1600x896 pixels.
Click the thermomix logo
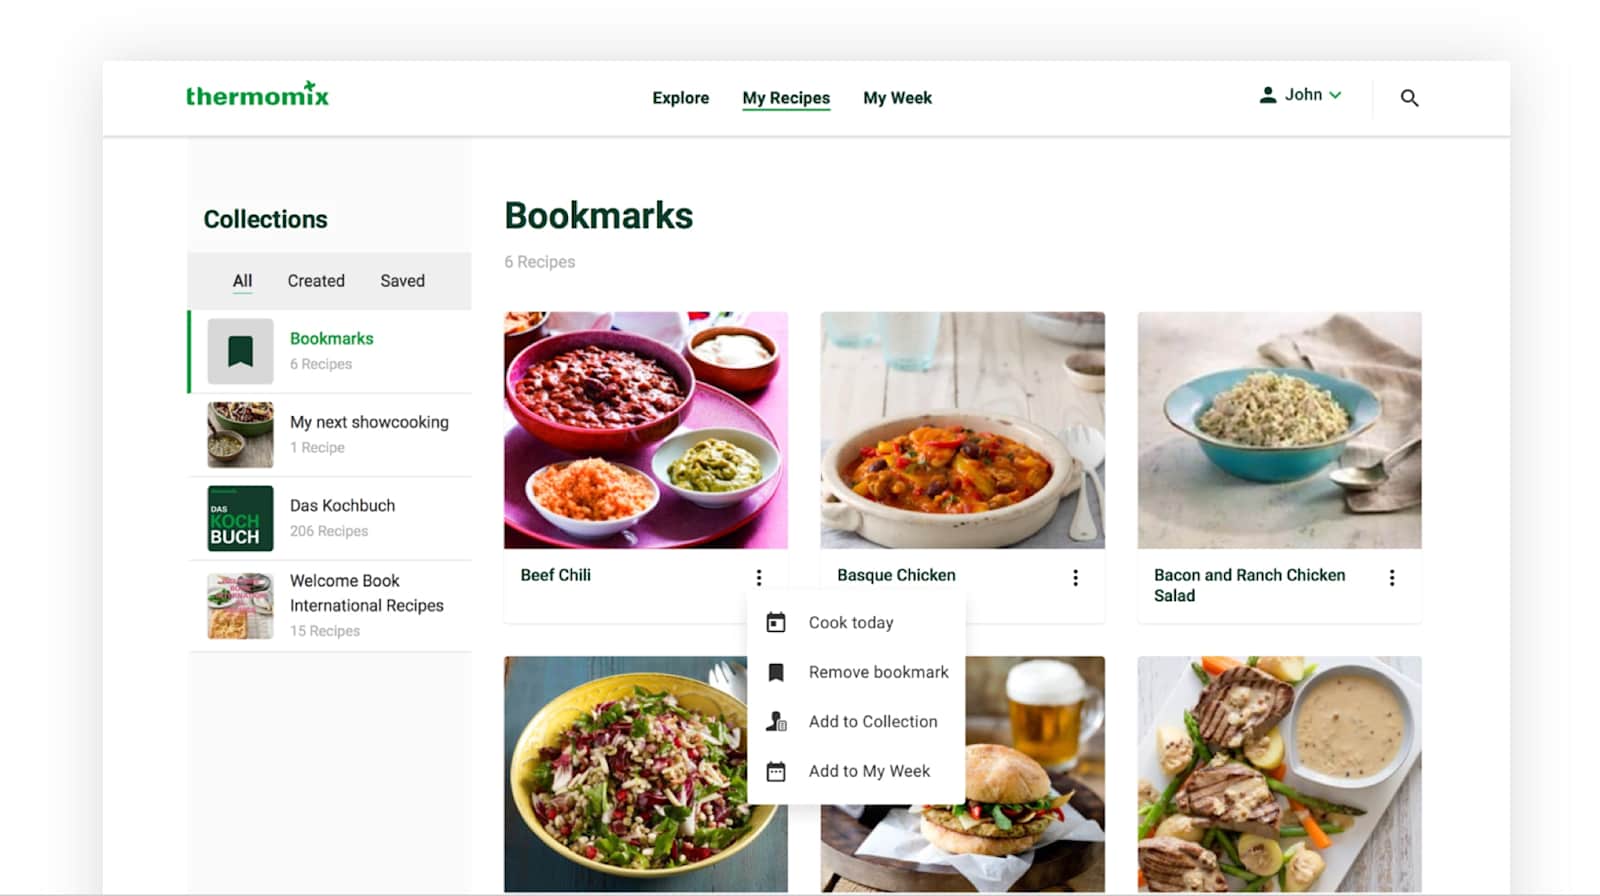point(257,95)
